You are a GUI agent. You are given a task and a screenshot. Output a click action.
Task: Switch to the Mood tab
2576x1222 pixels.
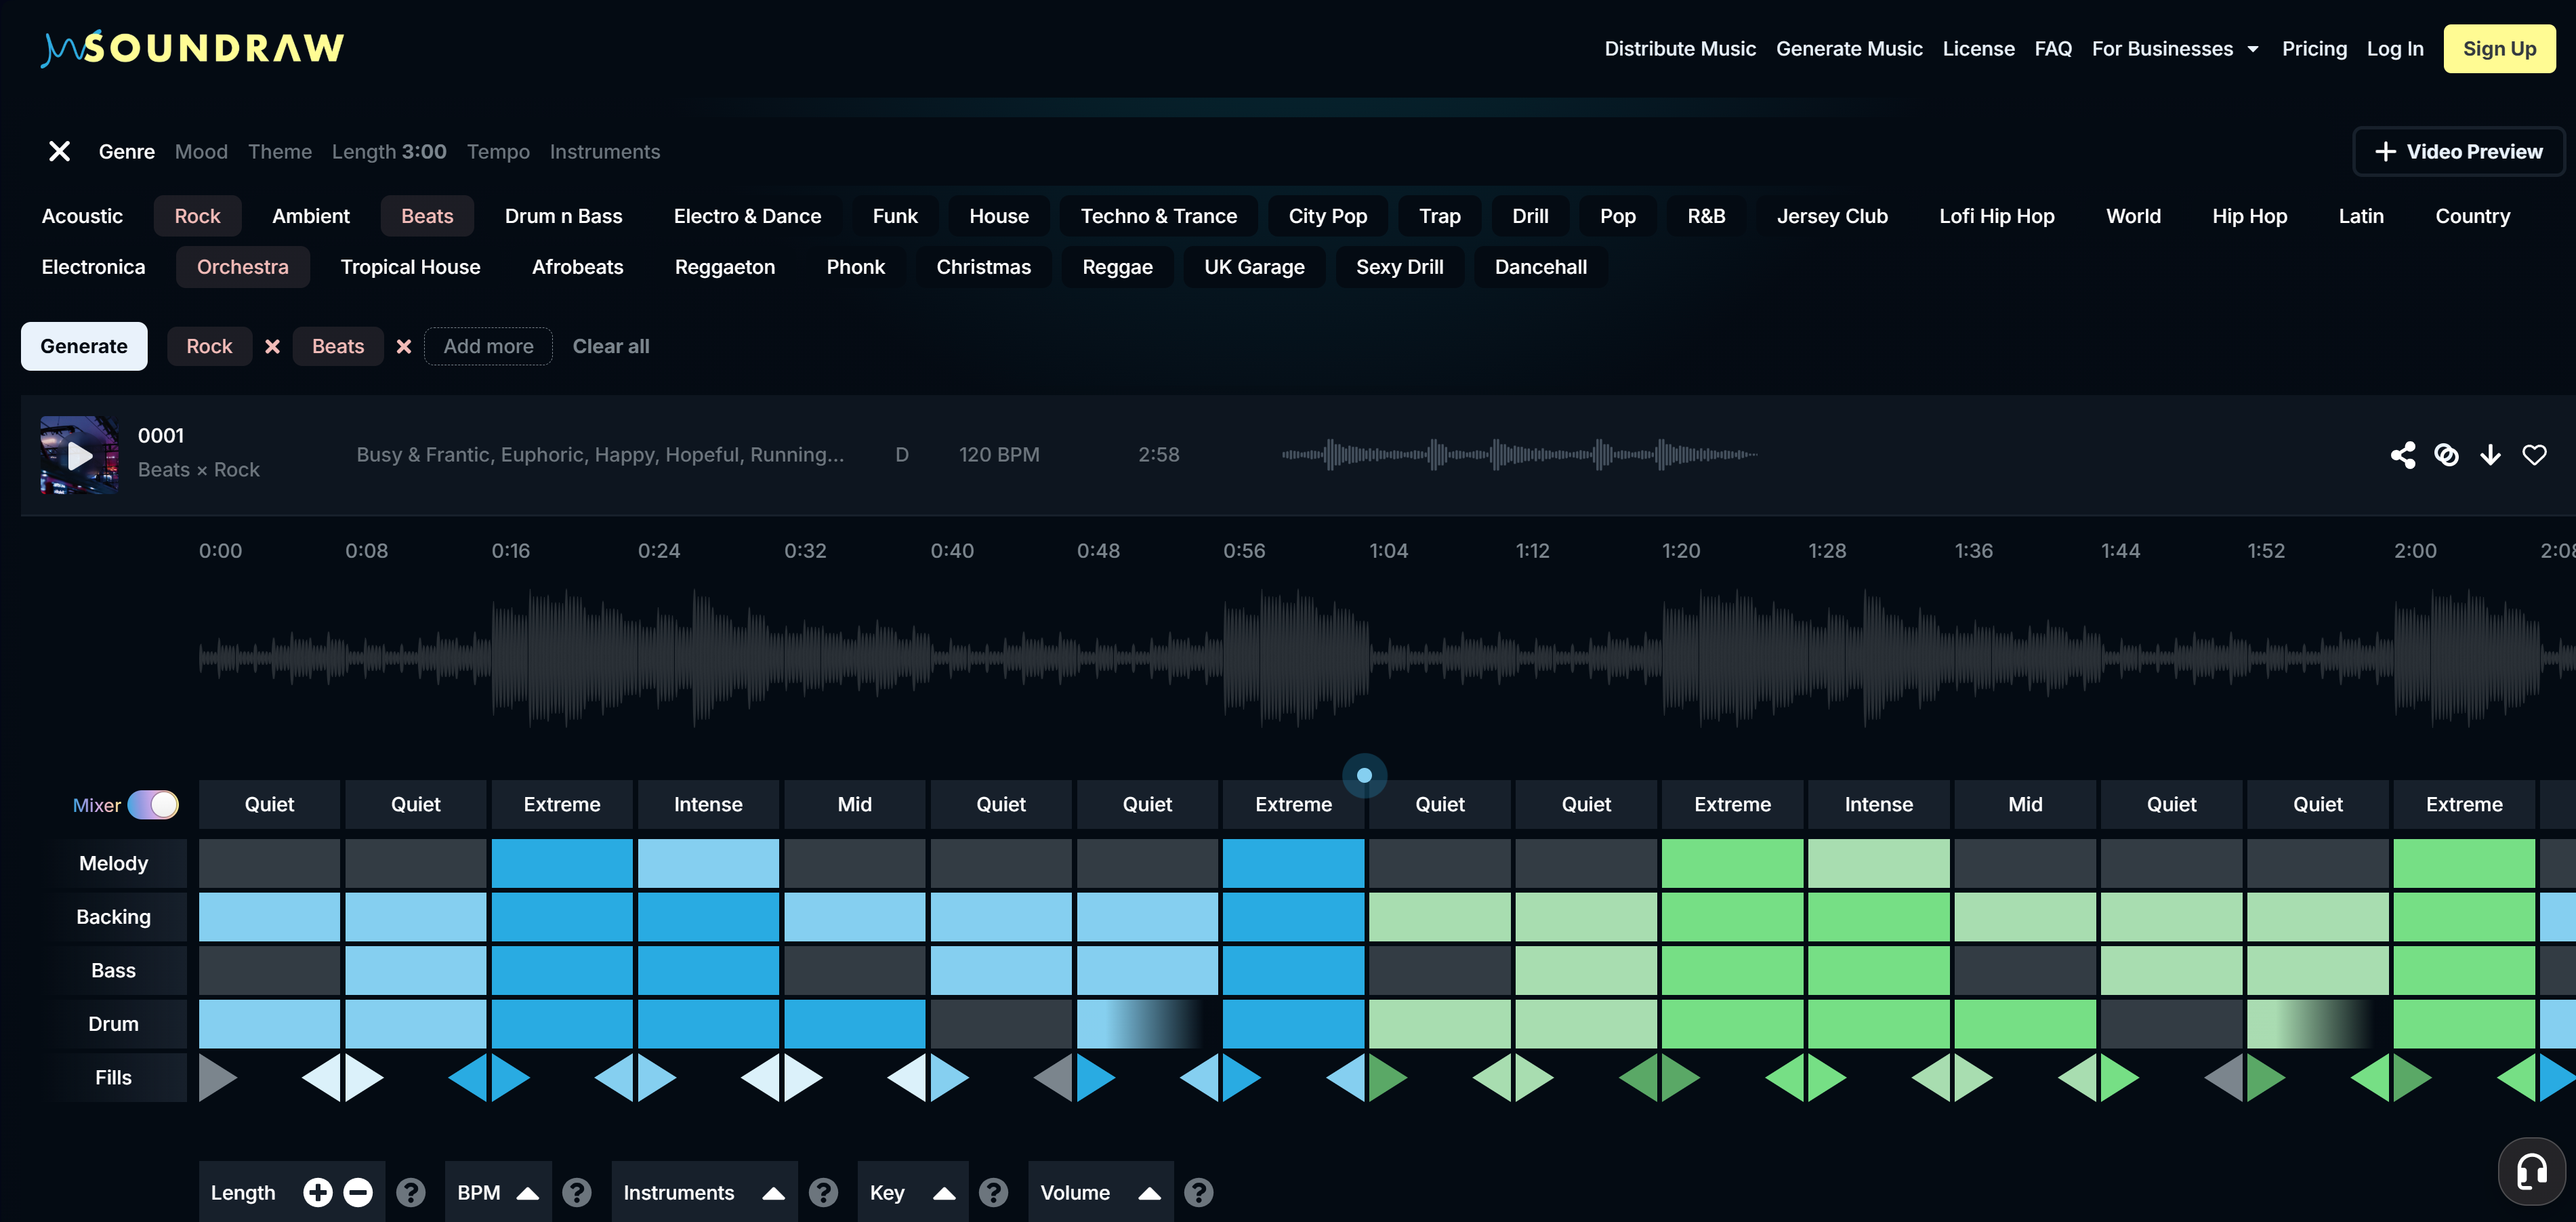coord(201,152)
